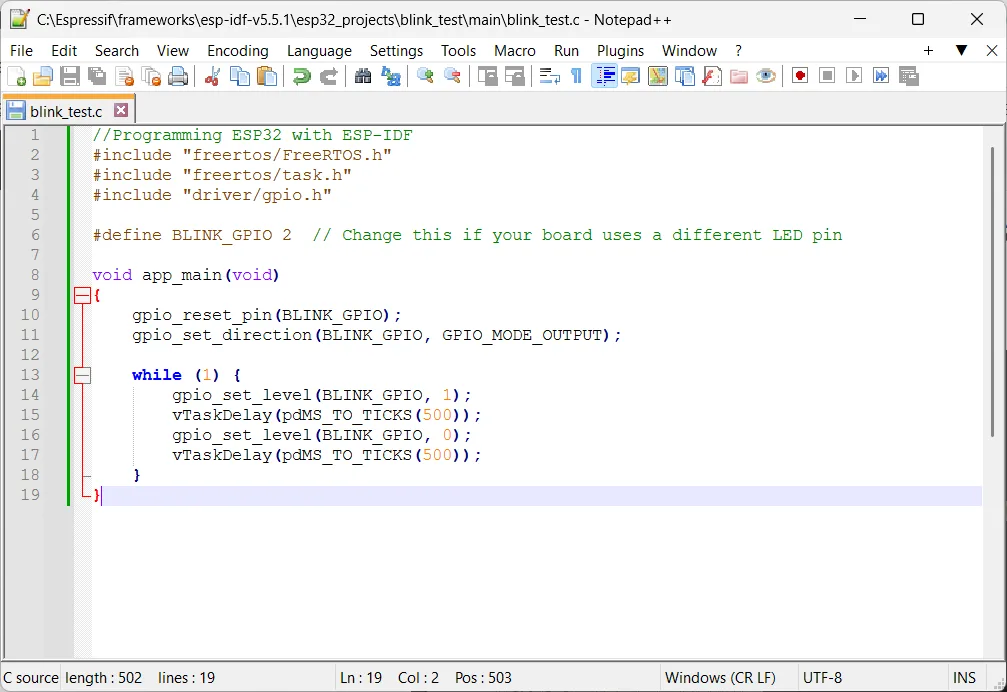Collapse the while loop fold marker
Screen dimensions: 1007x692
82,375
